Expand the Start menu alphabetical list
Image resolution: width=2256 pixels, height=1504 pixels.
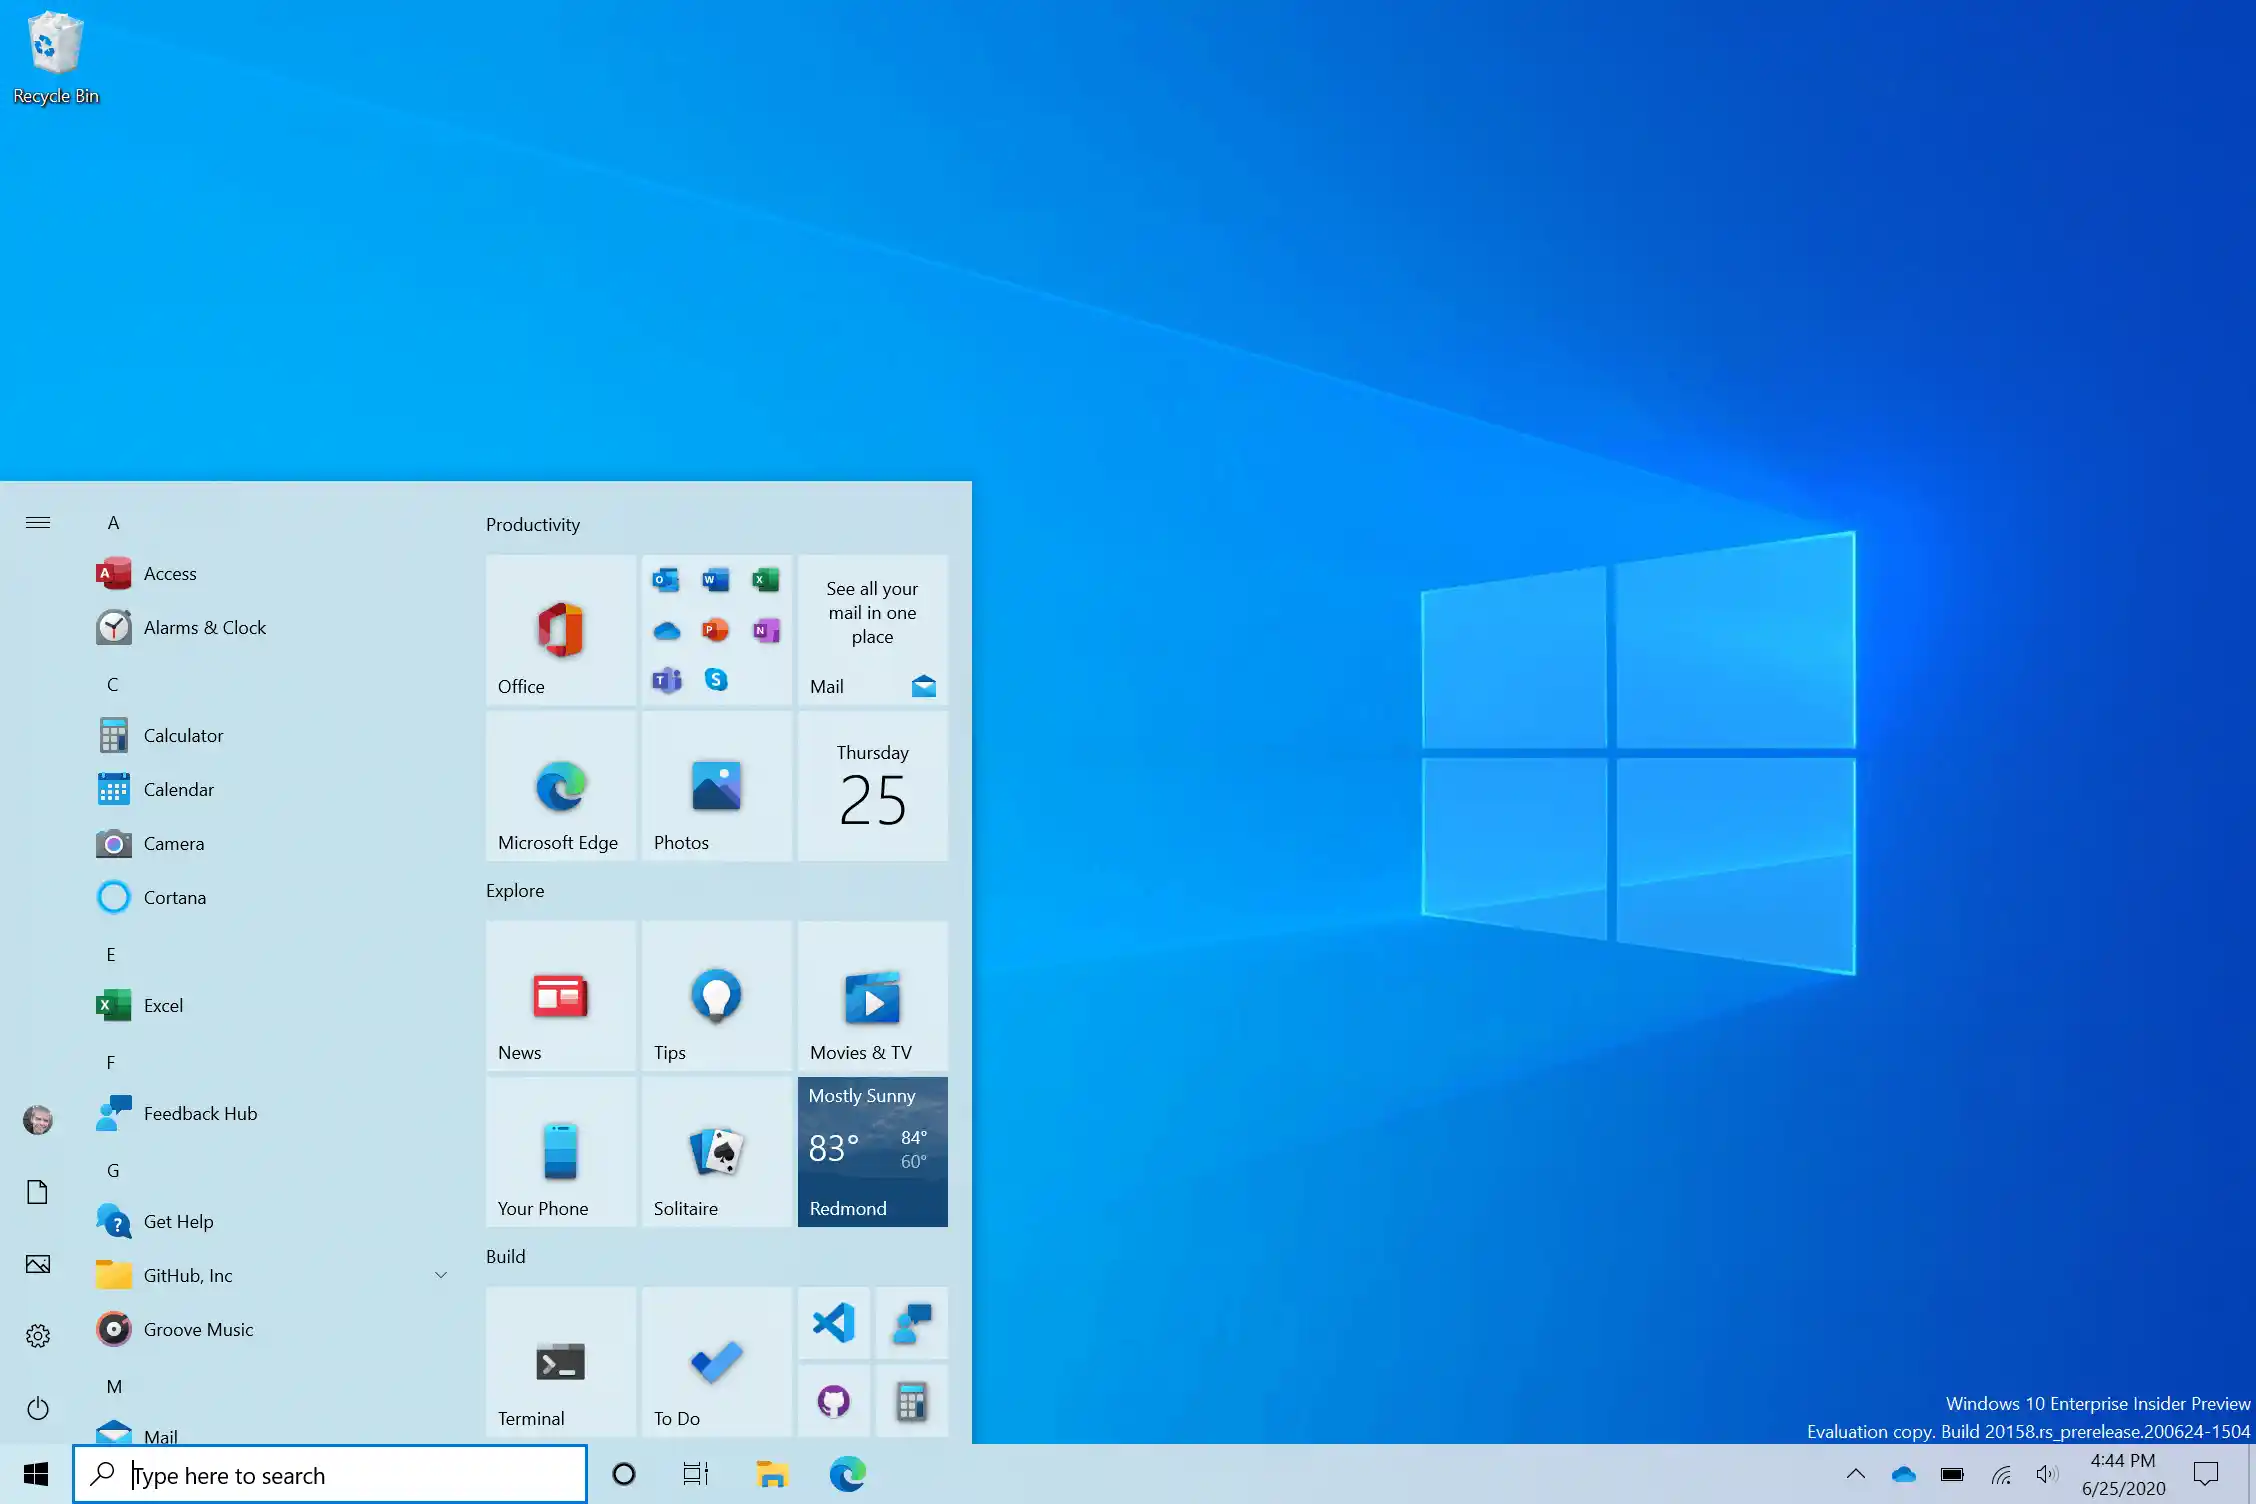pyautogui.click(x=37, y=522)
